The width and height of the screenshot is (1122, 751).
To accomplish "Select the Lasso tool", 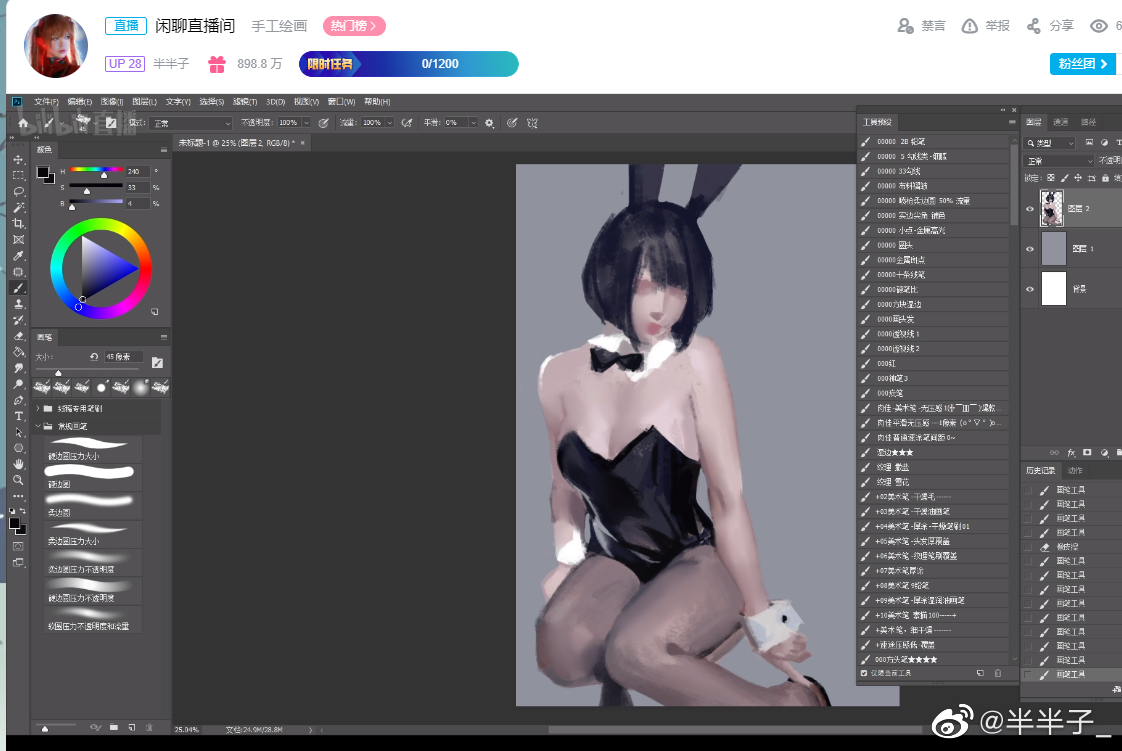I will point(19,191).
